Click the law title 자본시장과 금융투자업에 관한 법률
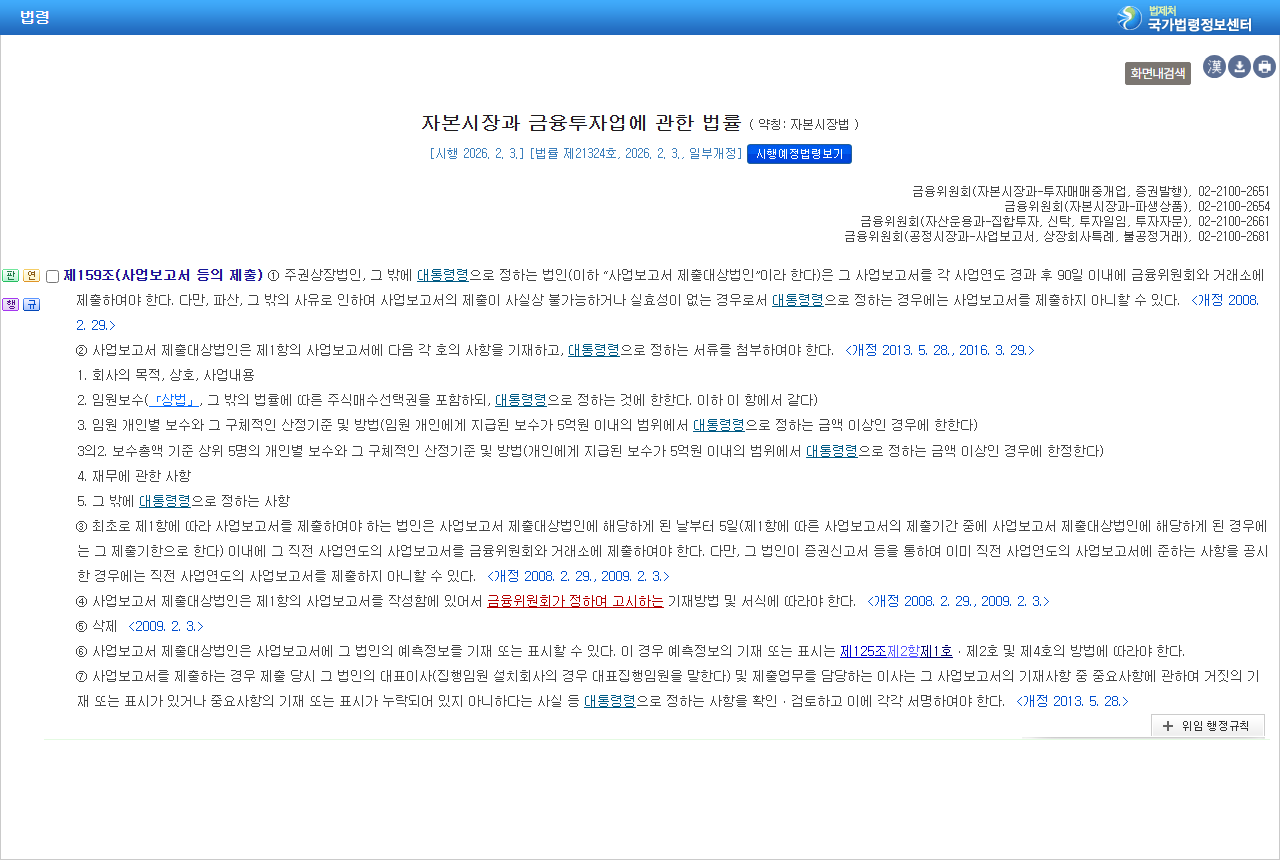This screenshot has width=1280, height=860. pos(581,123)
